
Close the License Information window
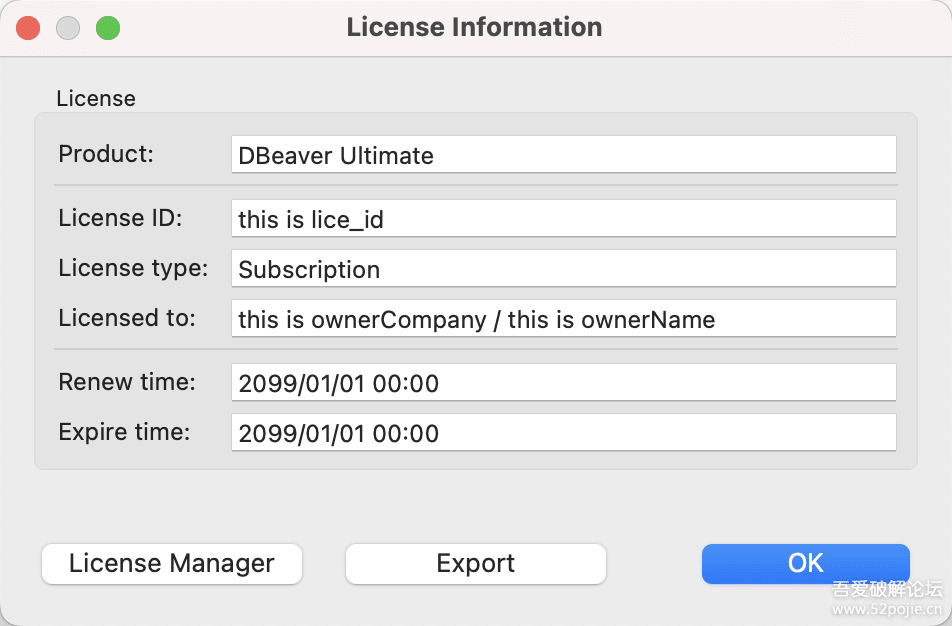pyautogui.click(x=28, y=28)
